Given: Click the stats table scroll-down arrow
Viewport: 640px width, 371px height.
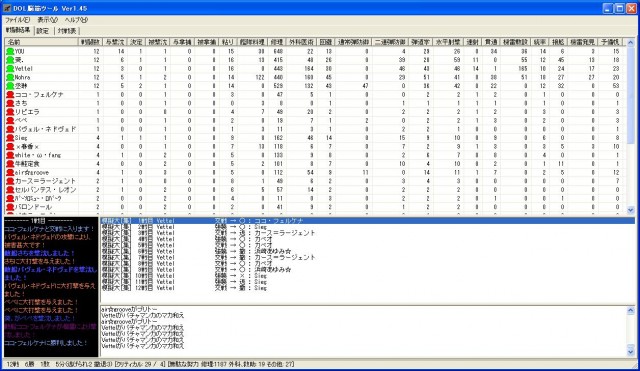Looking at the screenshot, I should (x=630, y=210).
